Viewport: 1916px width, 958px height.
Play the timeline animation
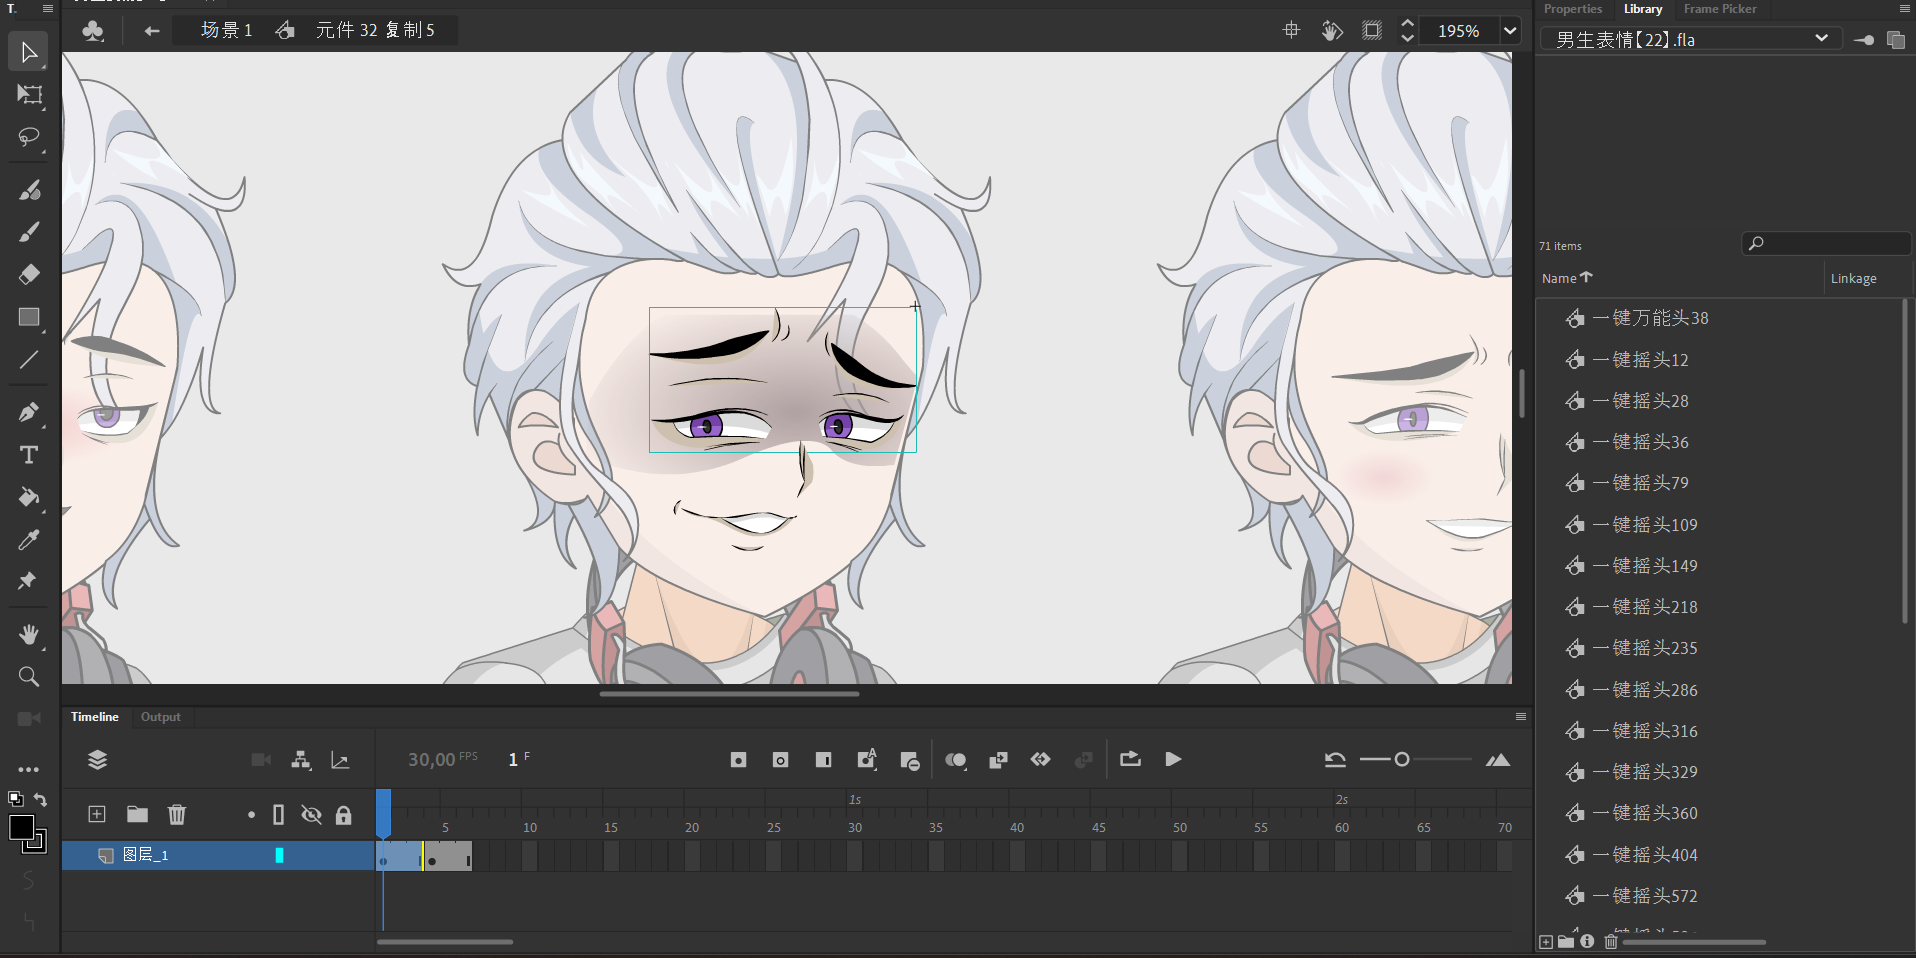(x=1173, y=760)
